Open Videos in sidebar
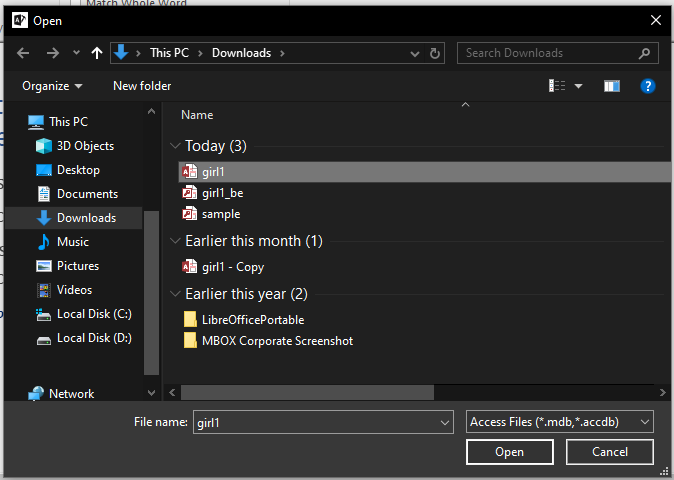This screenshot has width=674, height=480. click(x=64, y=290)
